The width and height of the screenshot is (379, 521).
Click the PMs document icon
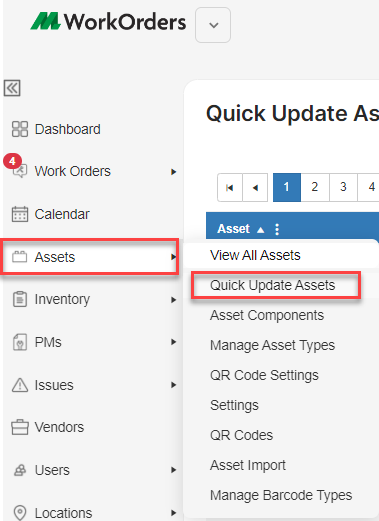20,342
